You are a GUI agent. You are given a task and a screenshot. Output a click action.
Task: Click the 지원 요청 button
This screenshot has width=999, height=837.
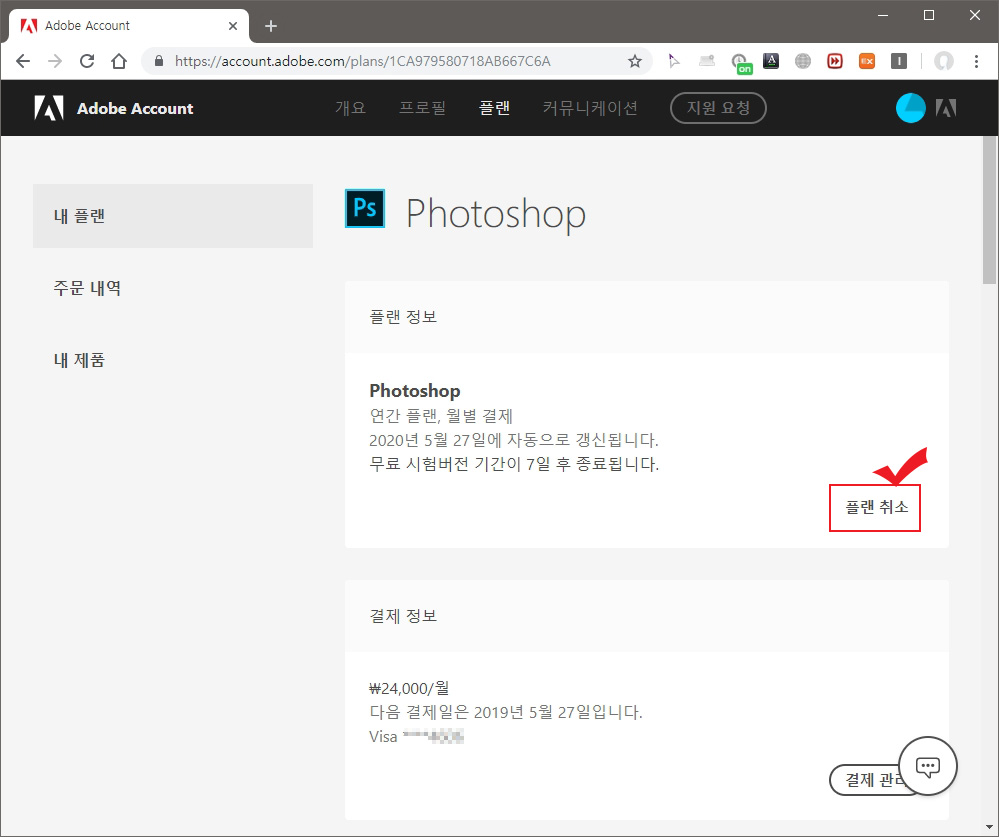[718, 108]
